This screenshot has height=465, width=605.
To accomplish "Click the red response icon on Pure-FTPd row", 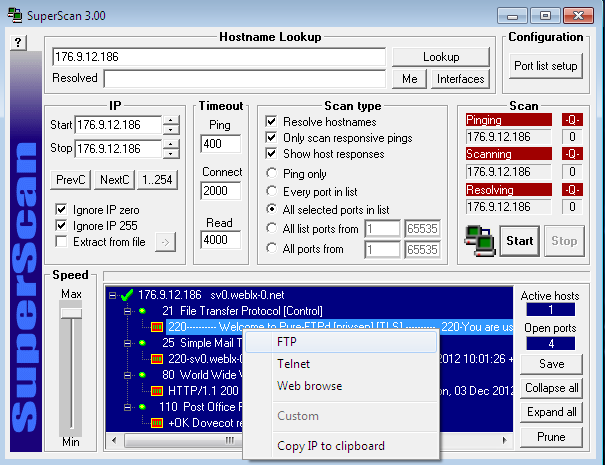I will point(157,327).
